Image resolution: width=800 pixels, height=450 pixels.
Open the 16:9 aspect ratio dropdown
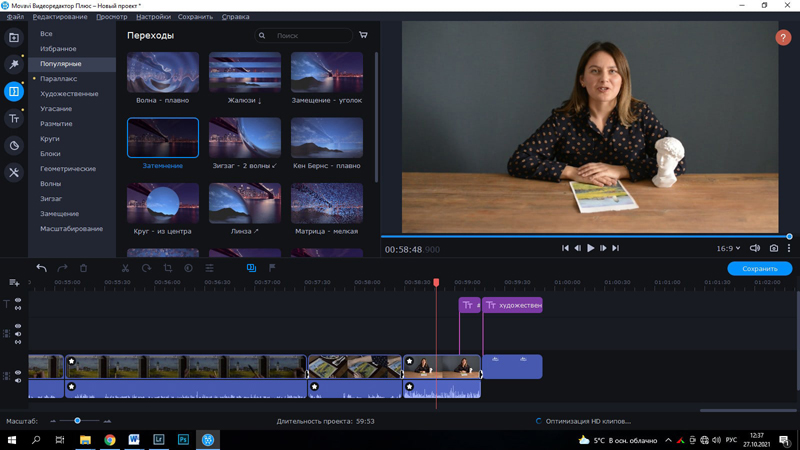(729, 248)
